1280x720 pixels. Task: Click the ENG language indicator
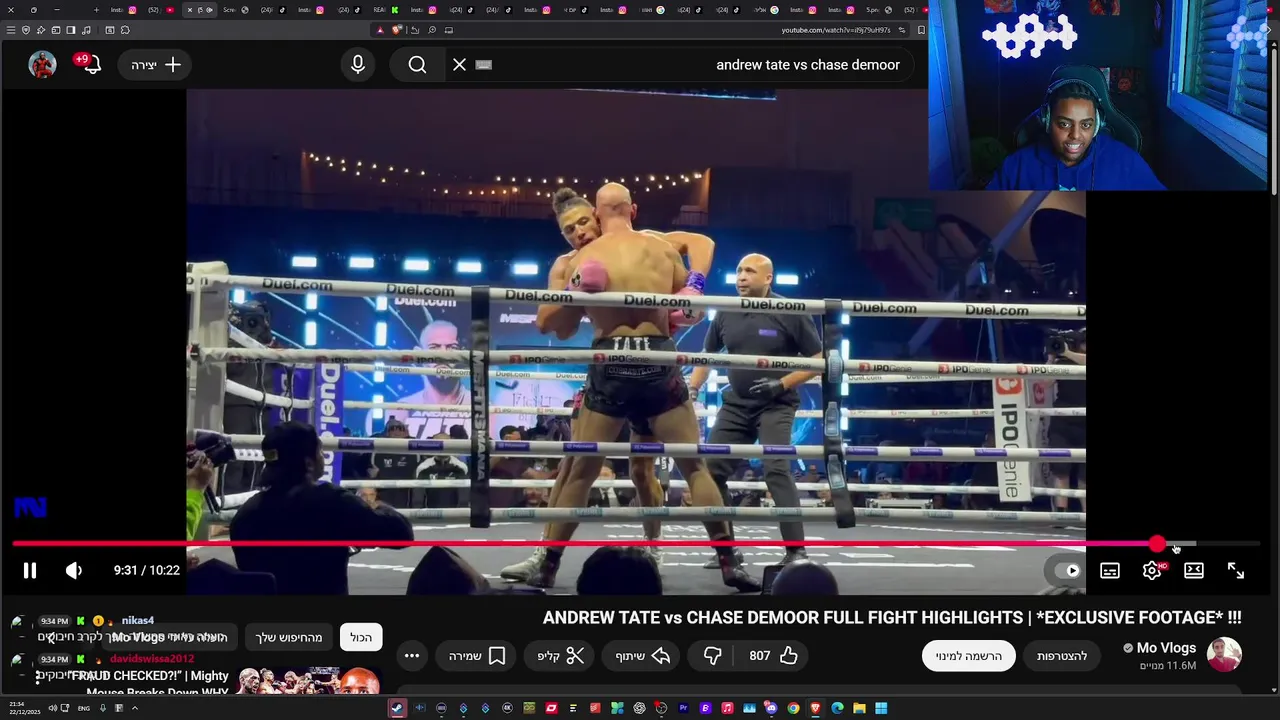coord(84,708)
